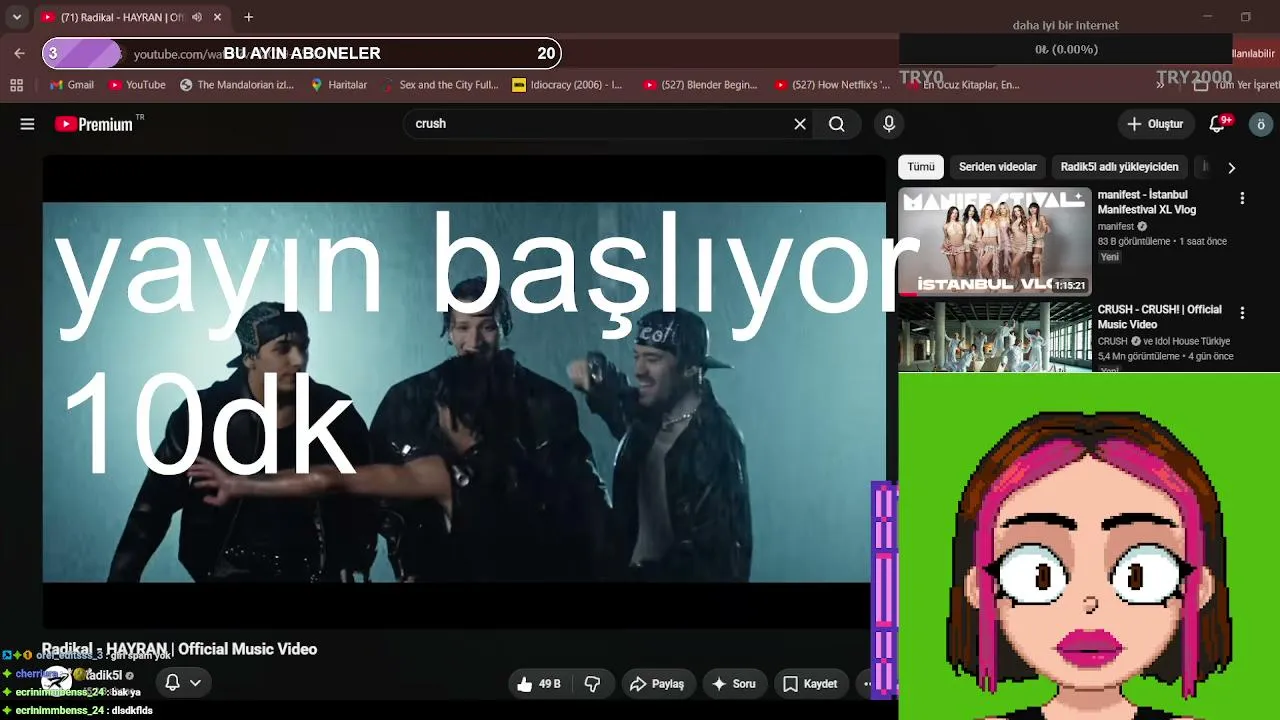1280x720 pixels.
Task: Open En Ucuz Kitaplar bookmark
Action: pos(963,85)
